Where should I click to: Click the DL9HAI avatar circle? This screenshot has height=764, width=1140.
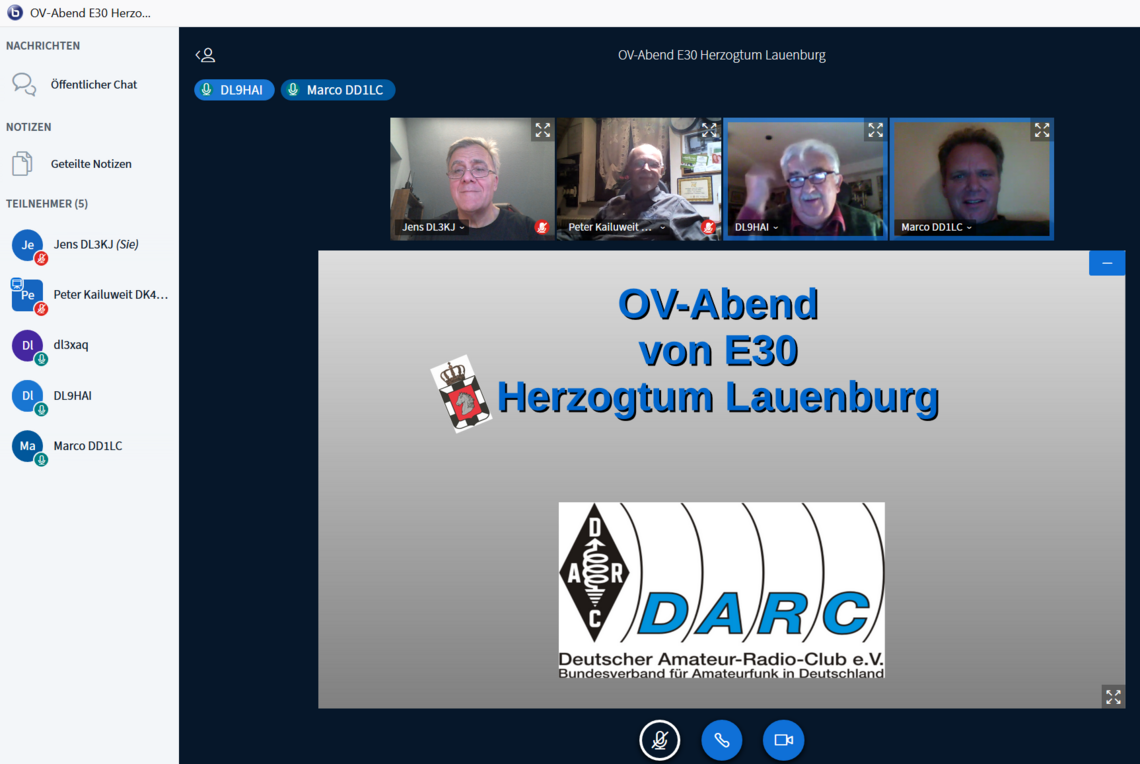(28, 396)
